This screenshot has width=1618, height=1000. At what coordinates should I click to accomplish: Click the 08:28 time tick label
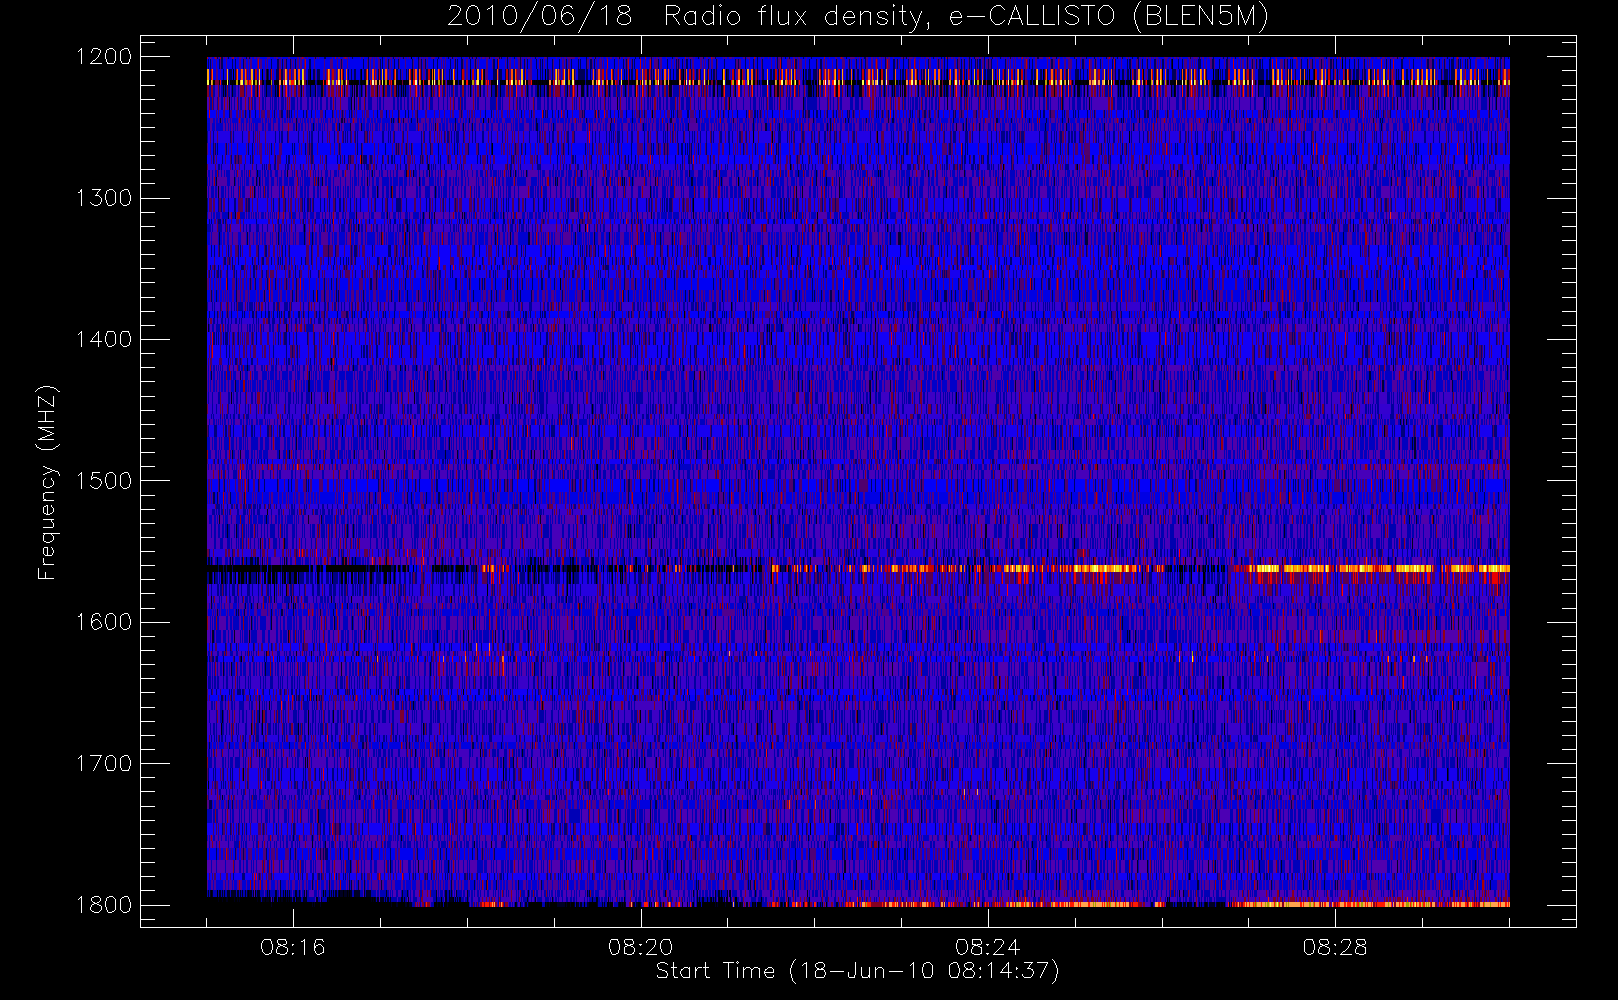1335,947
